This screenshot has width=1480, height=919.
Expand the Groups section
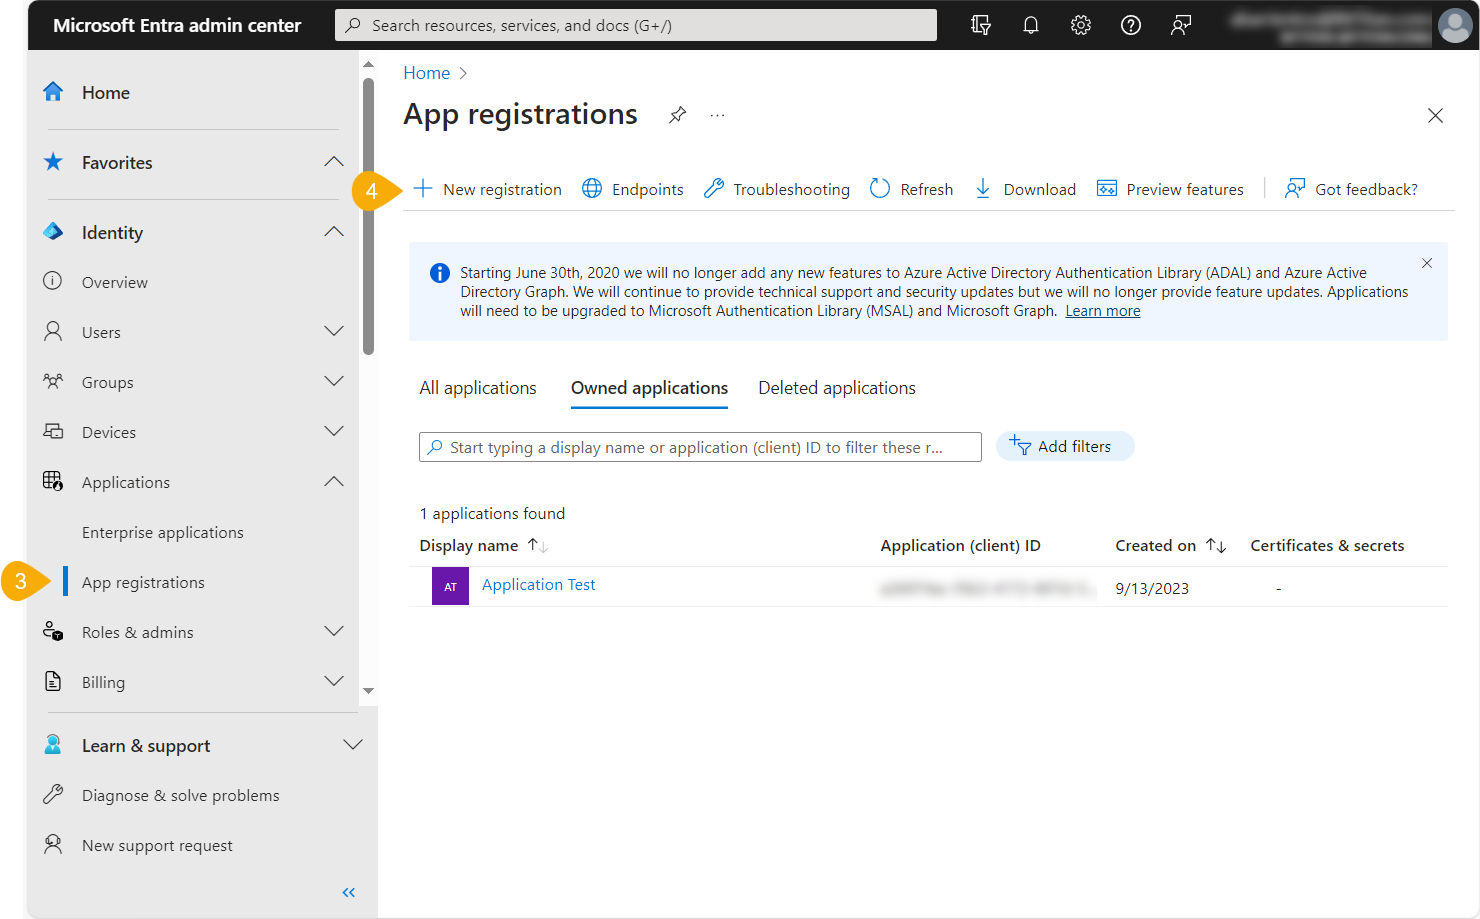333,381
